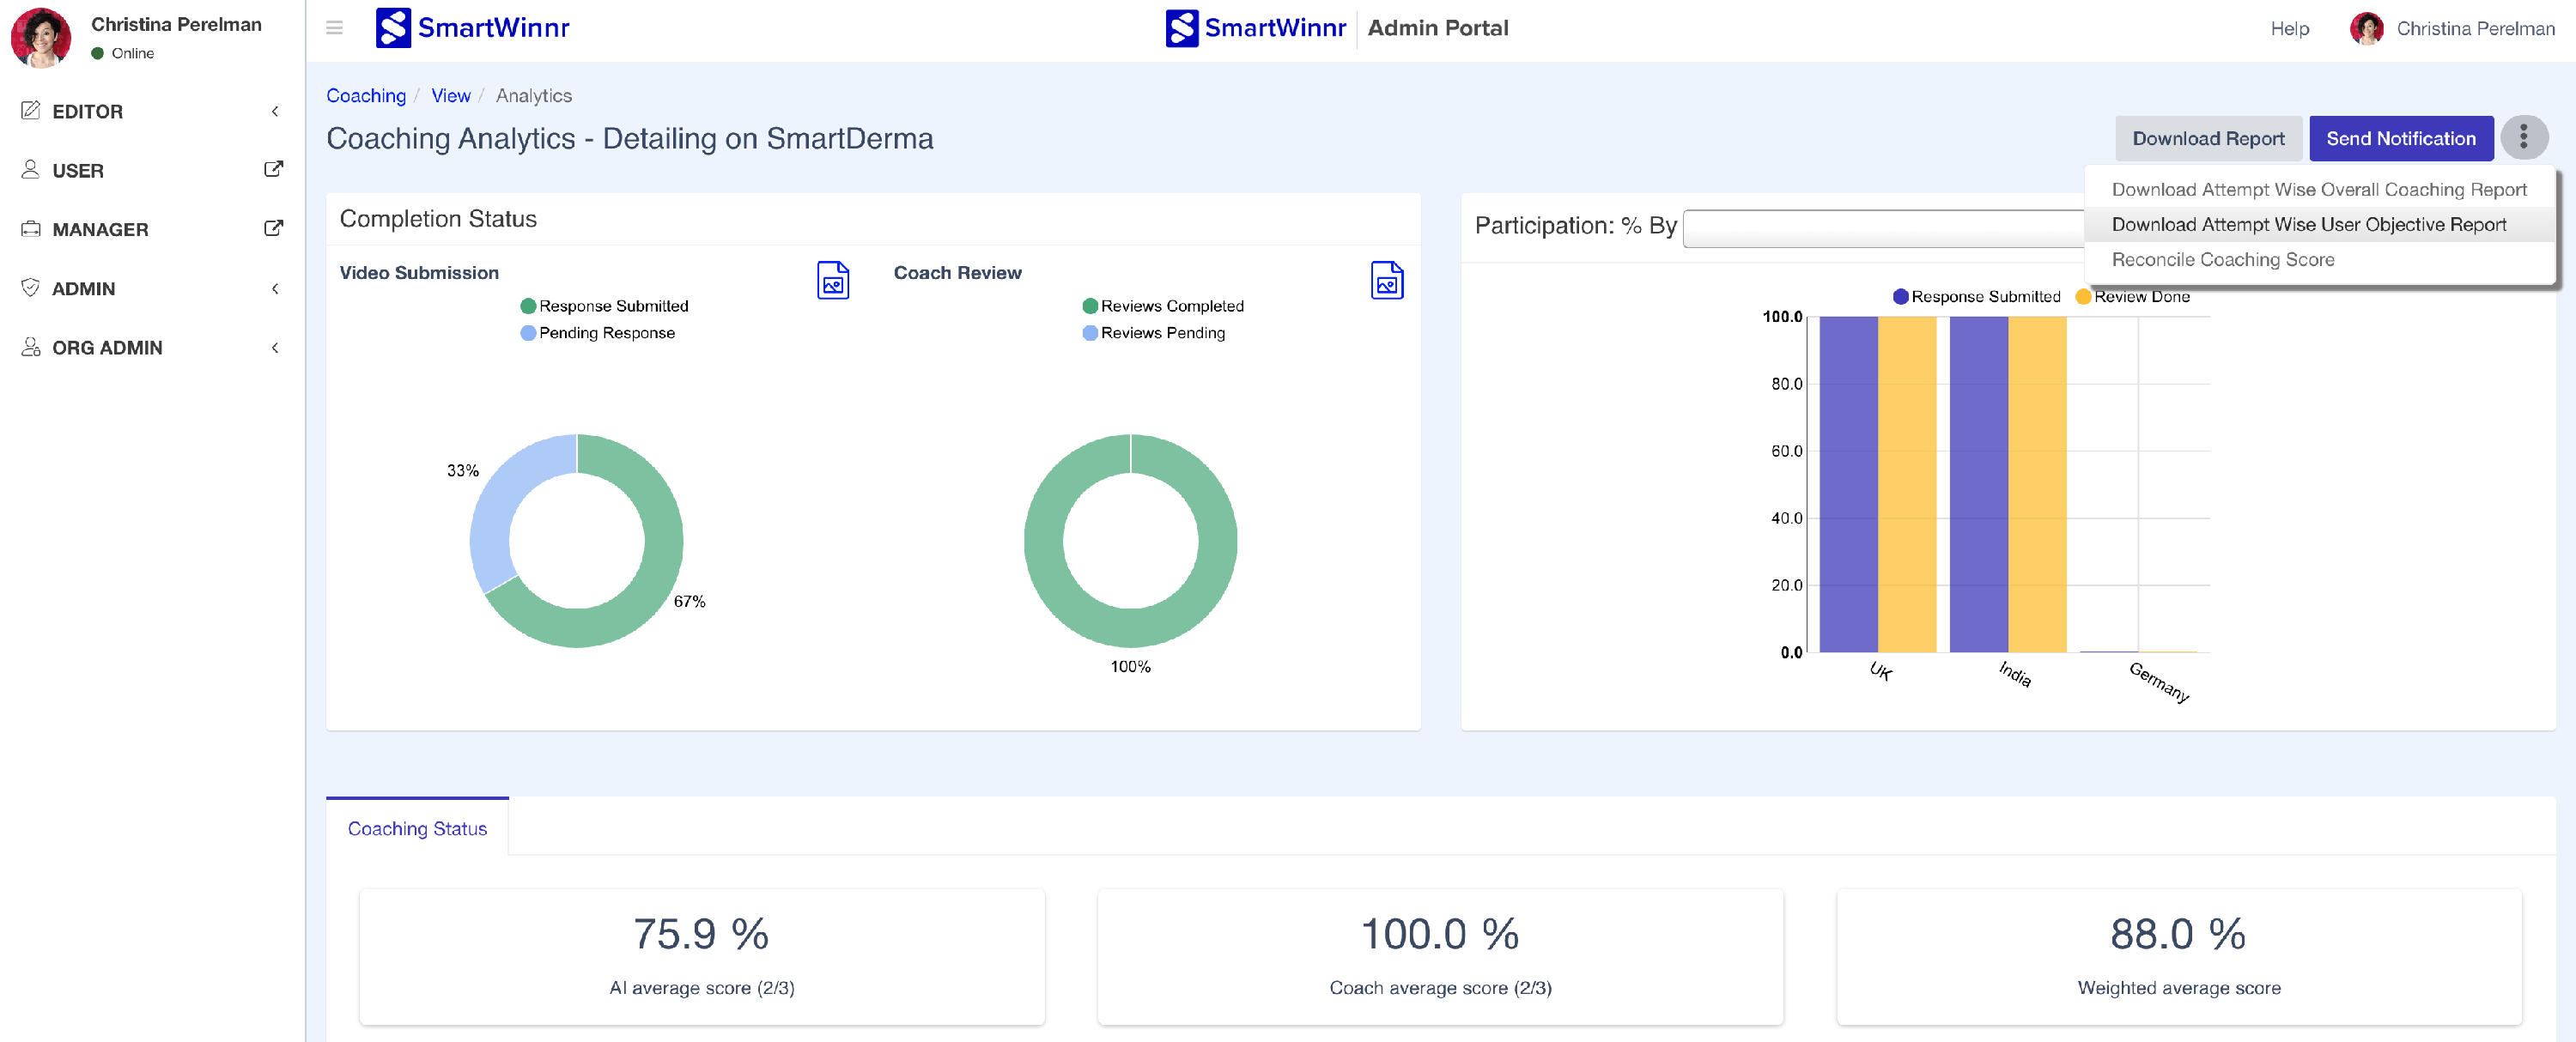The width and height of the screenshot is (2576, 1042).
Task: Open USER external link icon
Action: tap(273, 170)
